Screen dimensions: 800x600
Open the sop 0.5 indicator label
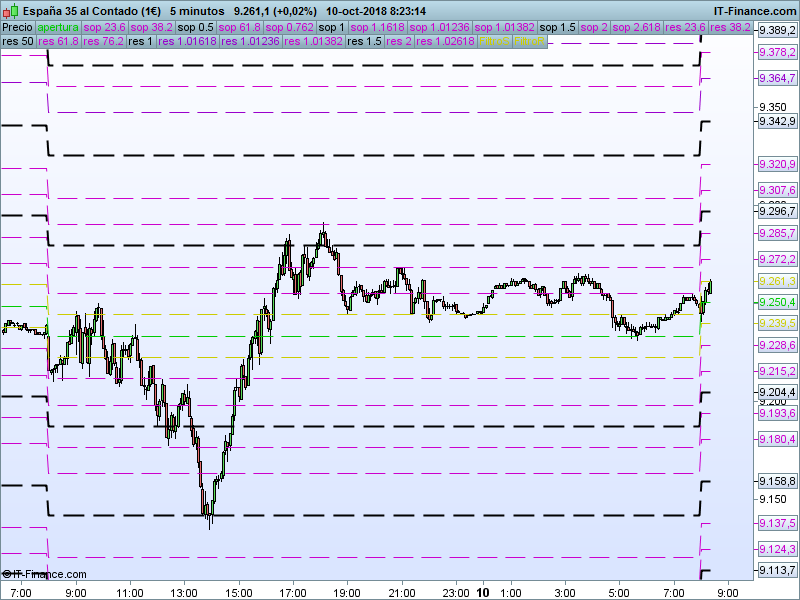(196, 28)
